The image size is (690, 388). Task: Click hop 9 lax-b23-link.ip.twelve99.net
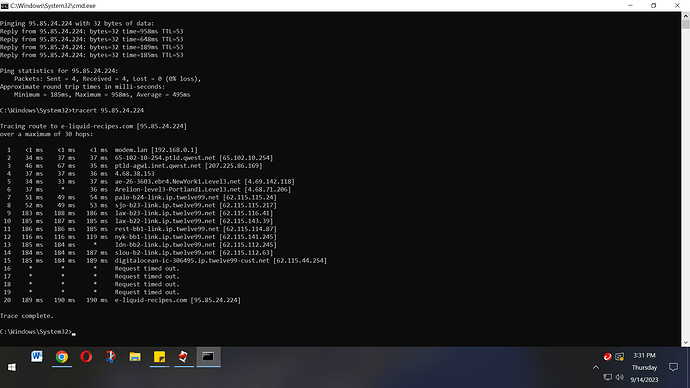coord(194,213)
